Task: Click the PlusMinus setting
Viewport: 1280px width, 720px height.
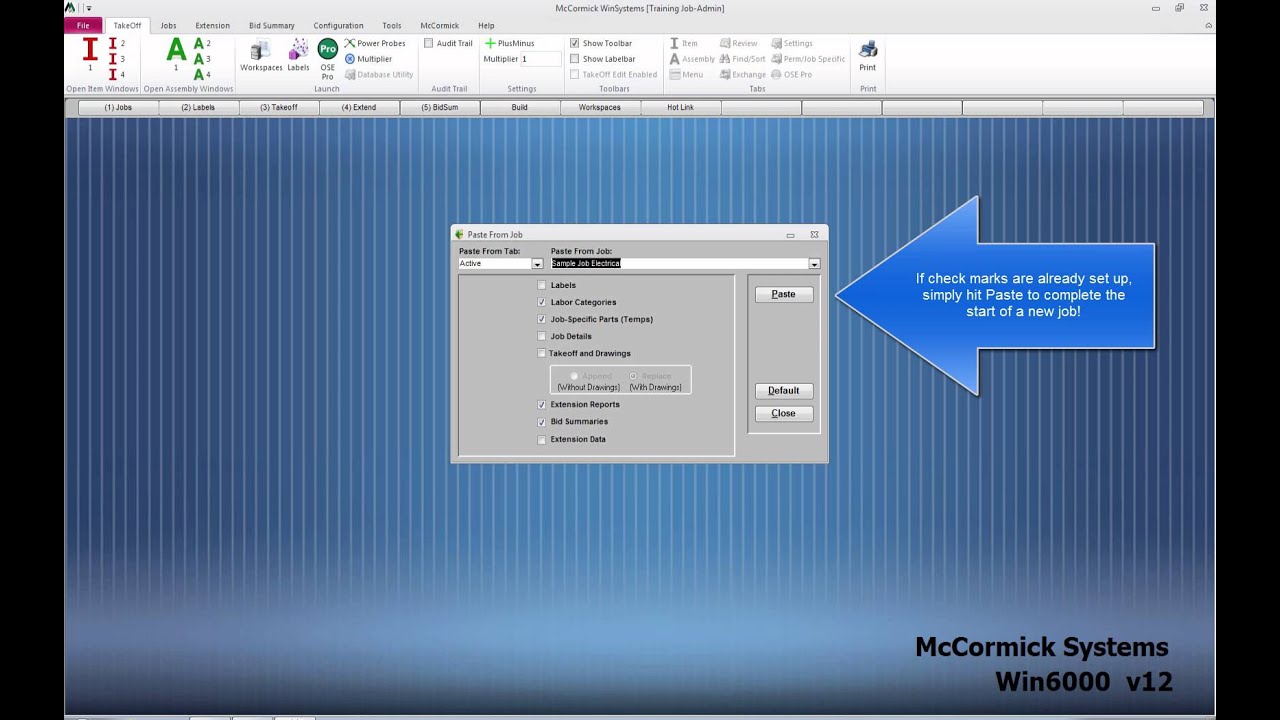Action: click(x=510, y=44)
